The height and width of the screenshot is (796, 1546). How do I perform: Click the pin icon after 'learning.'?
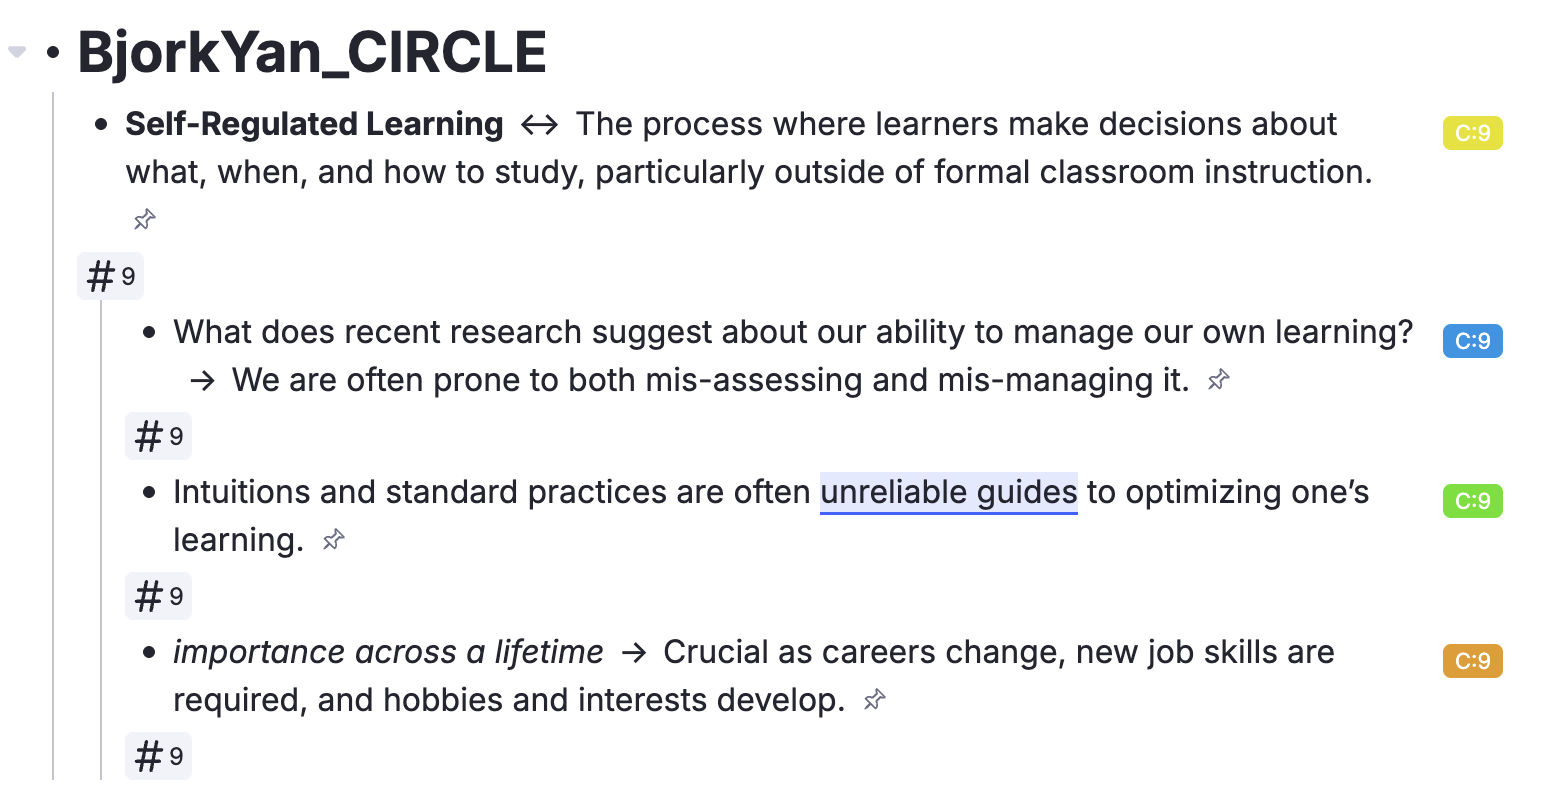(x=333, y=540)
